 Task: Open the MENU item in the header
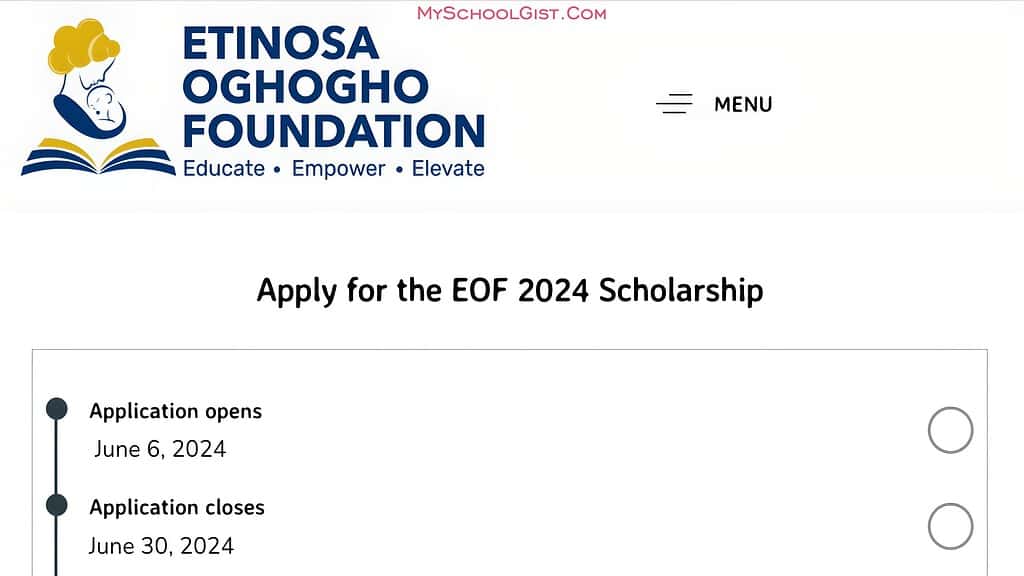(742, 103)
